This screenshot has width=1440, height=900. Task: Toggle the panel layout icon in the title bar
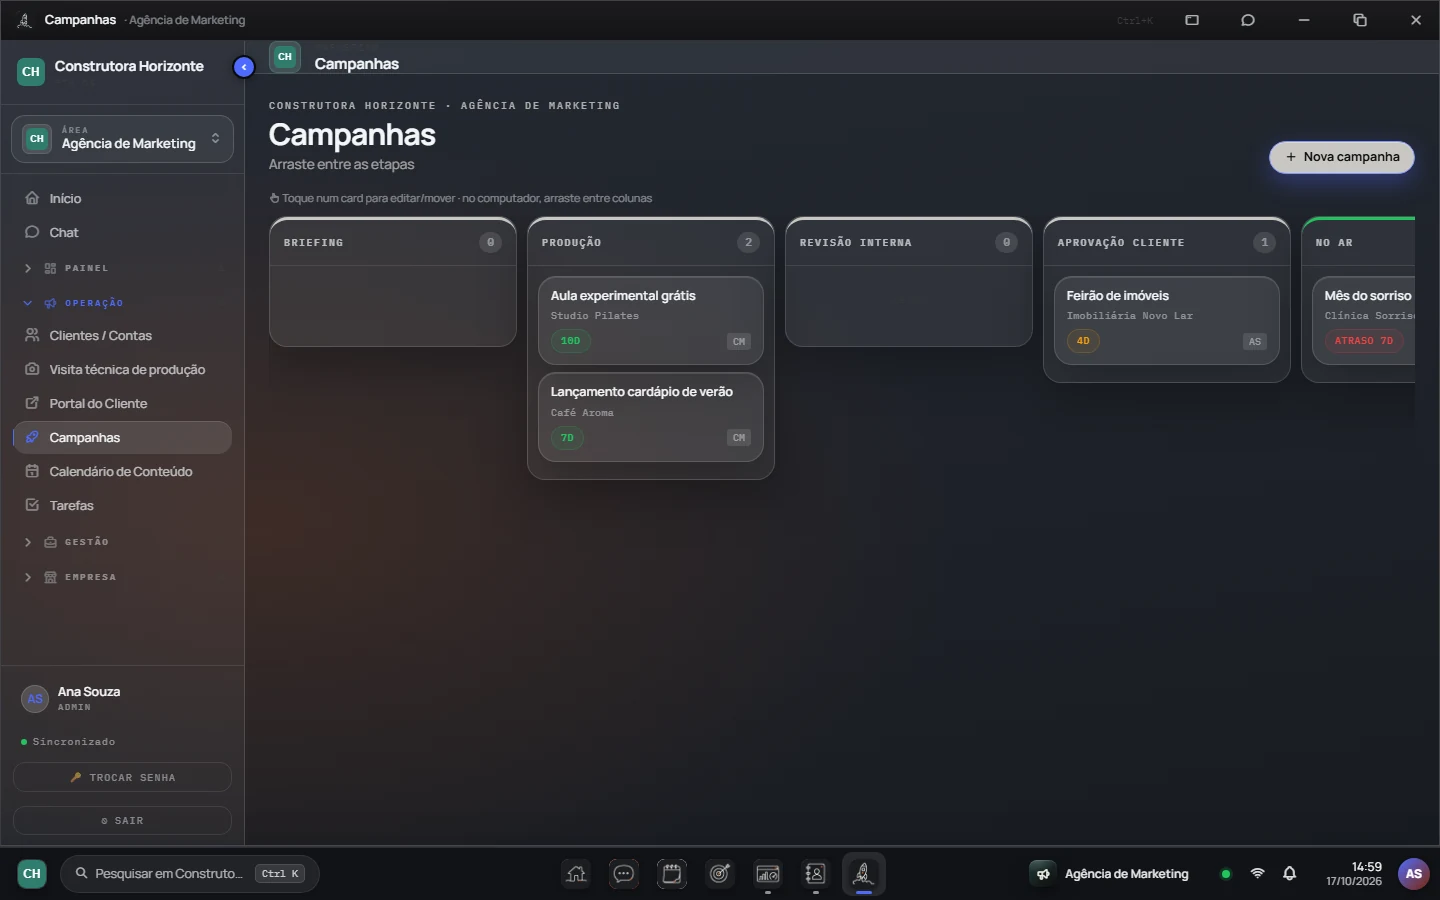click(1192, 20)
